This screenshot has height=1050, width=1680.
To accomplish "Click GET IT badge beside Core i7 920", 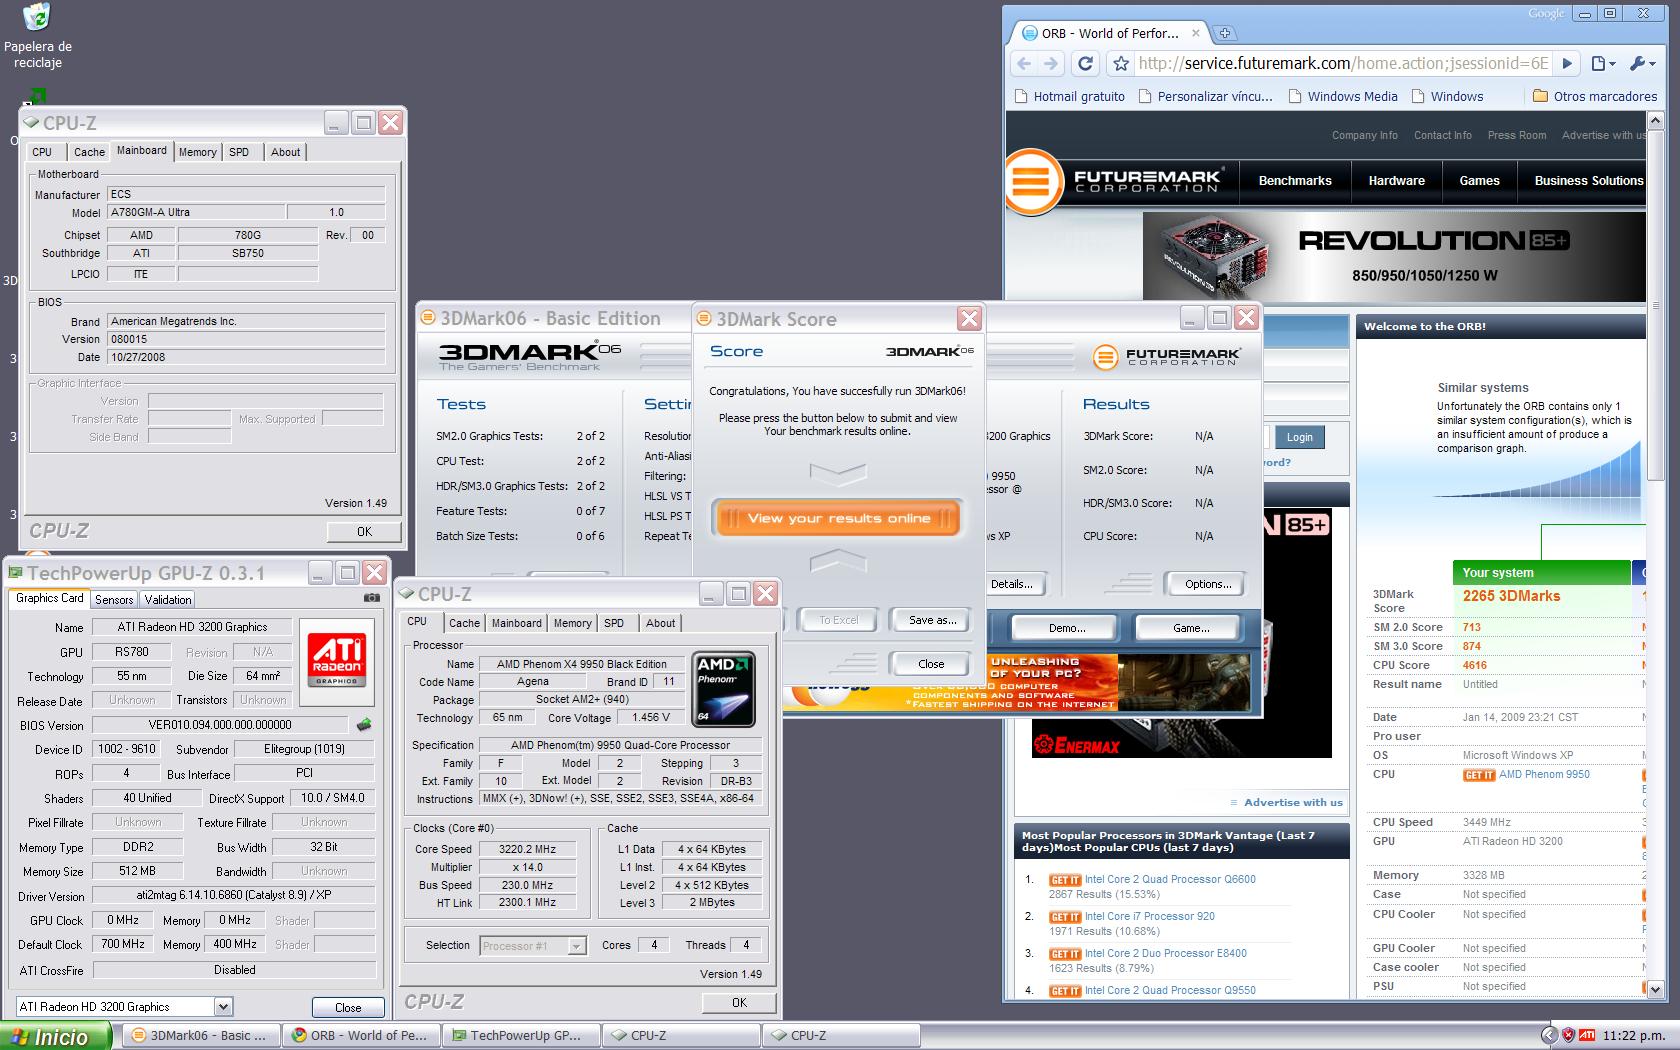I will tap(1064, 917).
